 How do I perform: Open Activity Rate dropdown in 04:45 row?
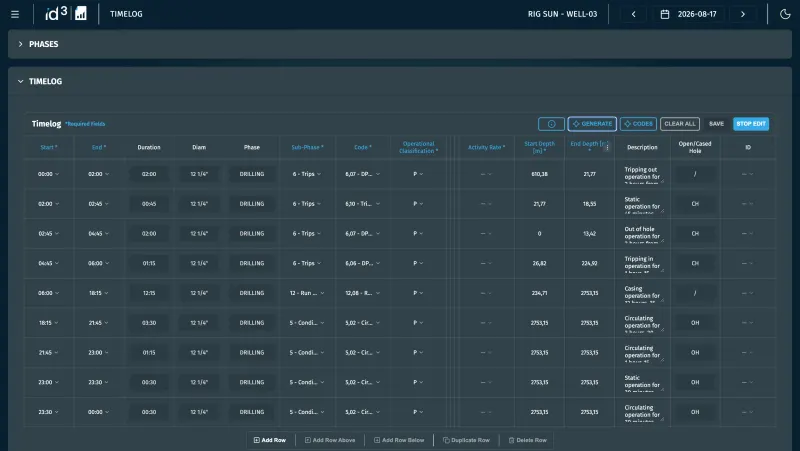(x=486, y=263)
